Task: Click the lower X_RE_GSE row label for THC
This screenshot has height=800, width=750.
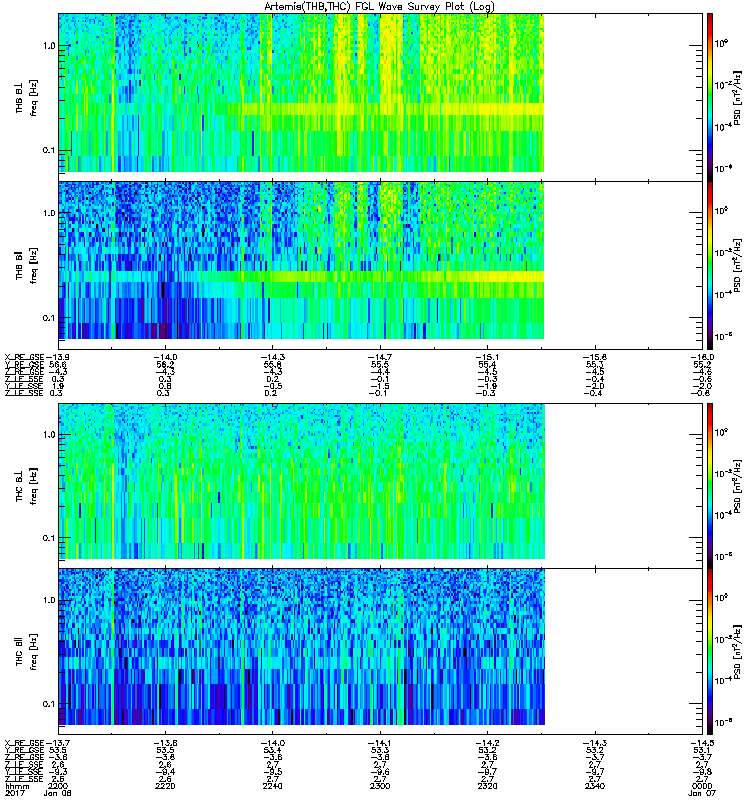Action: pyautogui.click(x=24, y=743)
